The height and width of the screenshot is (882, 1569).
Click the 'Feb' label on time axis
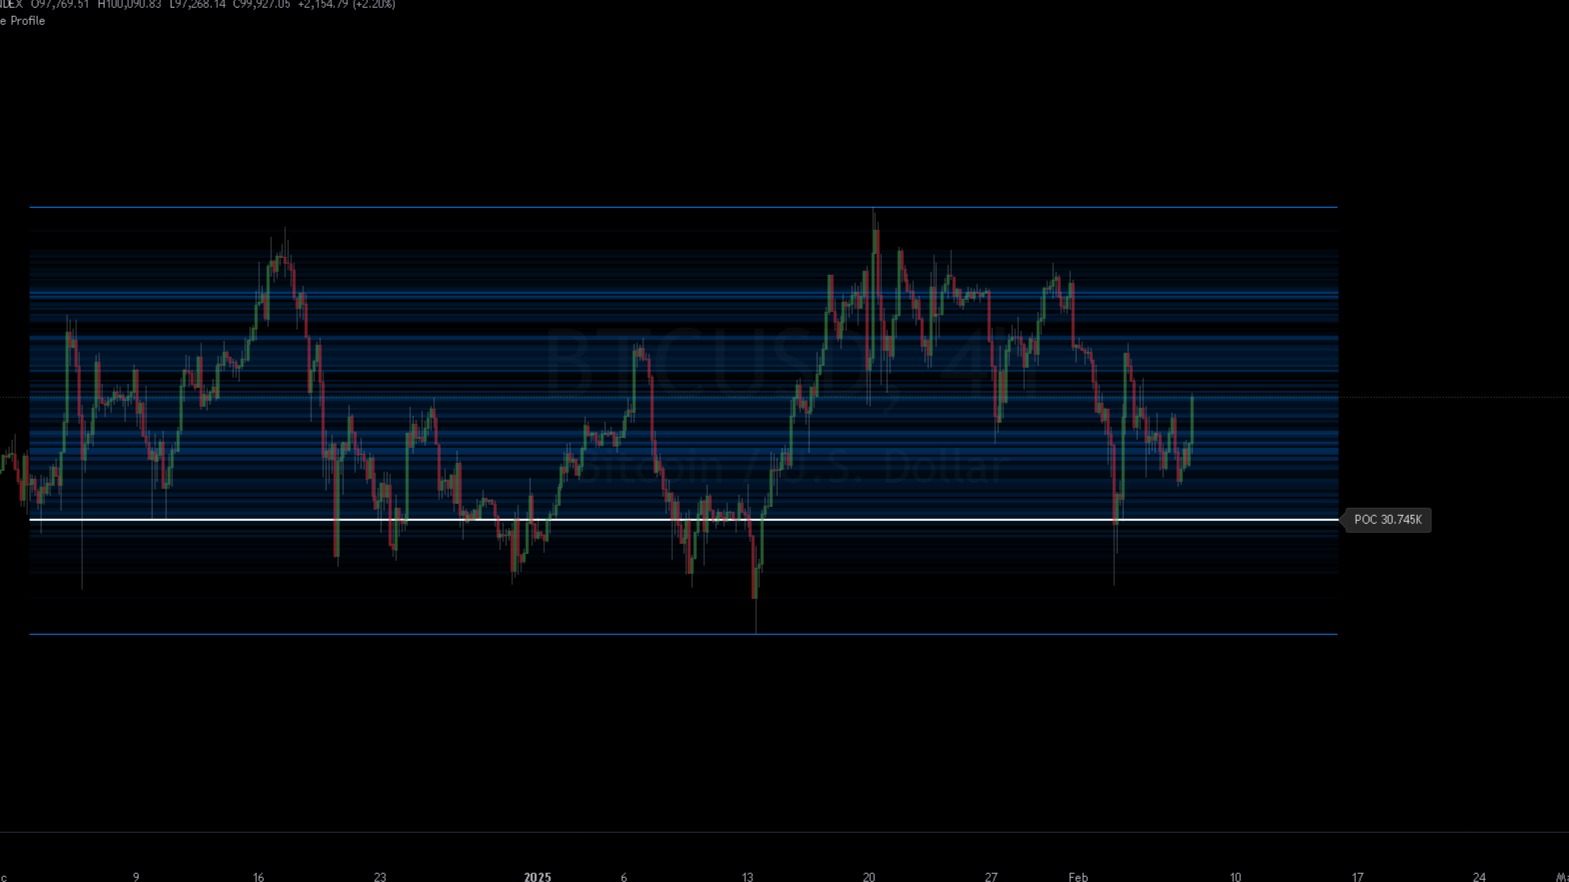[1078, 877]
